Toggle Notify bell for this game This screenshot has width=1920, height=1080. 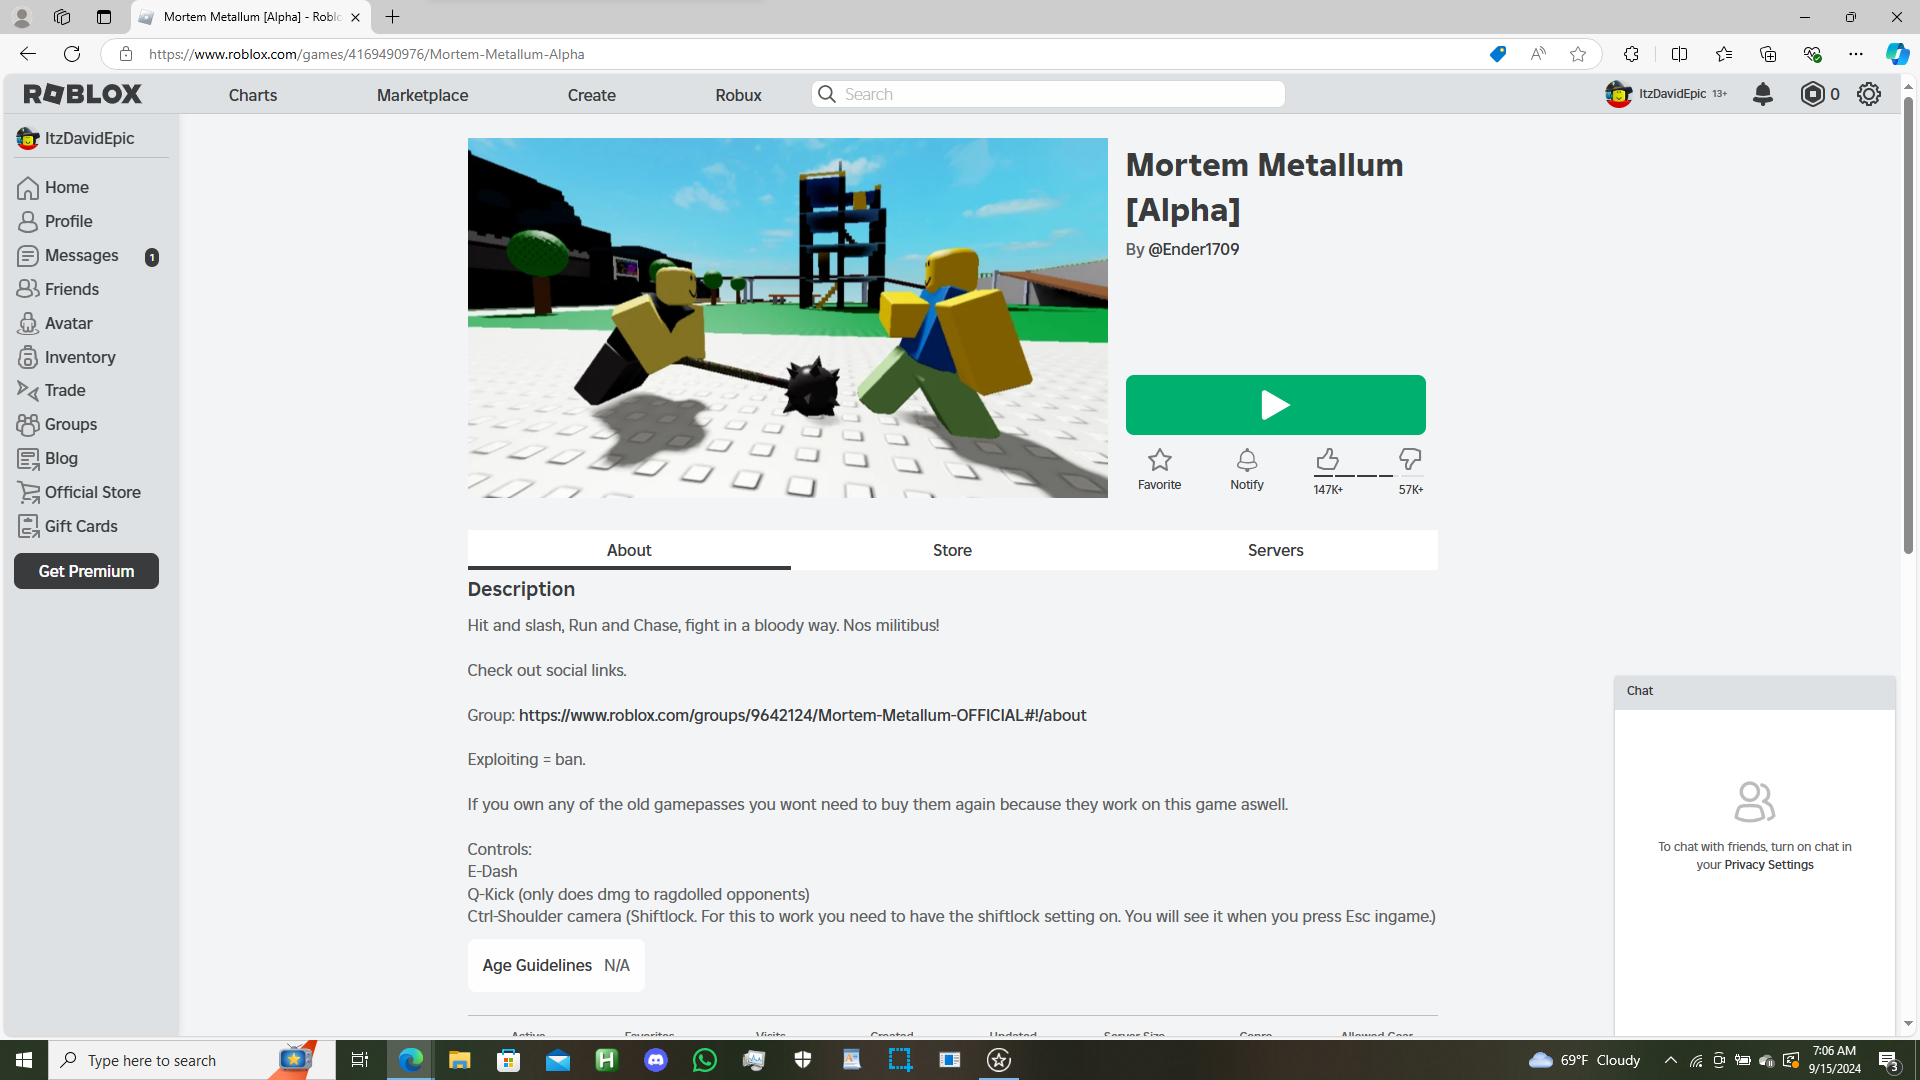point(1247,460)
